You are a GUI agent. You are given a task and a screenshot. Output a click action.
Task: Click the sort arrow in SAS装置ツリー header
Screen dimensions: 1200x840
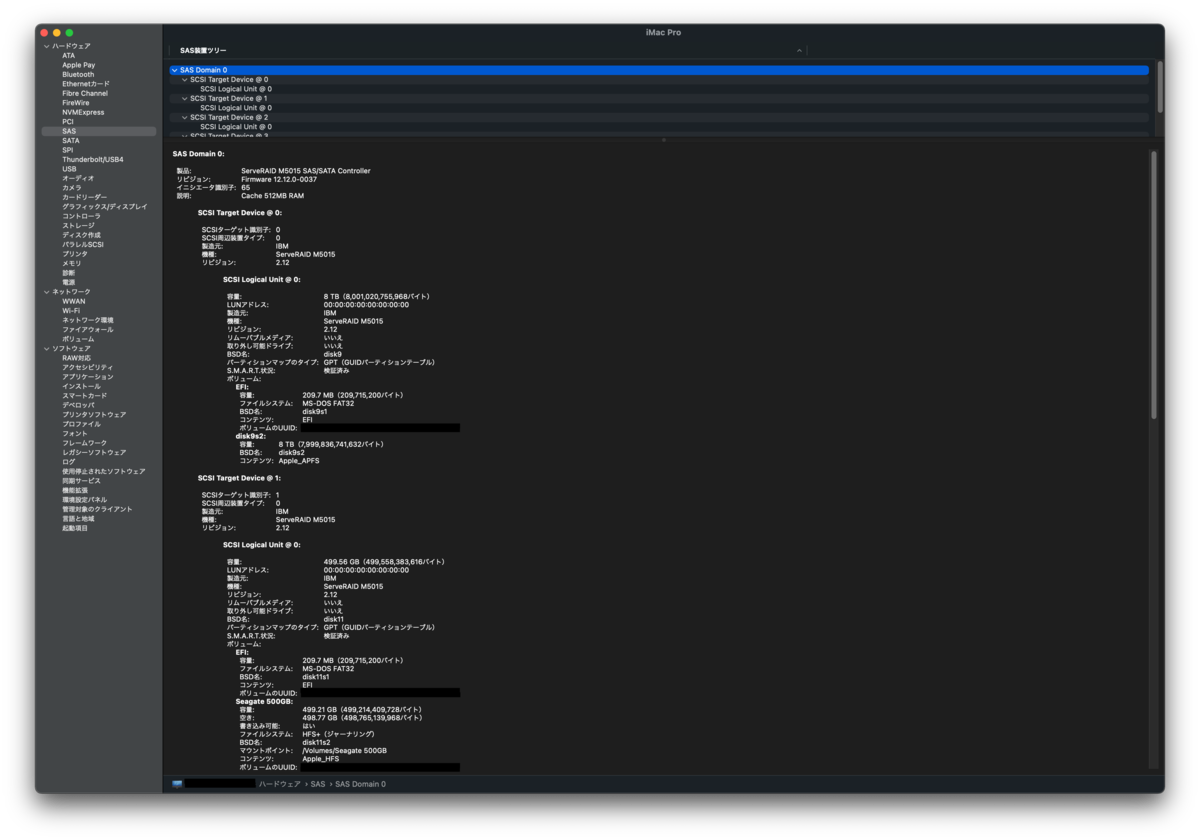tap(799, 50)
